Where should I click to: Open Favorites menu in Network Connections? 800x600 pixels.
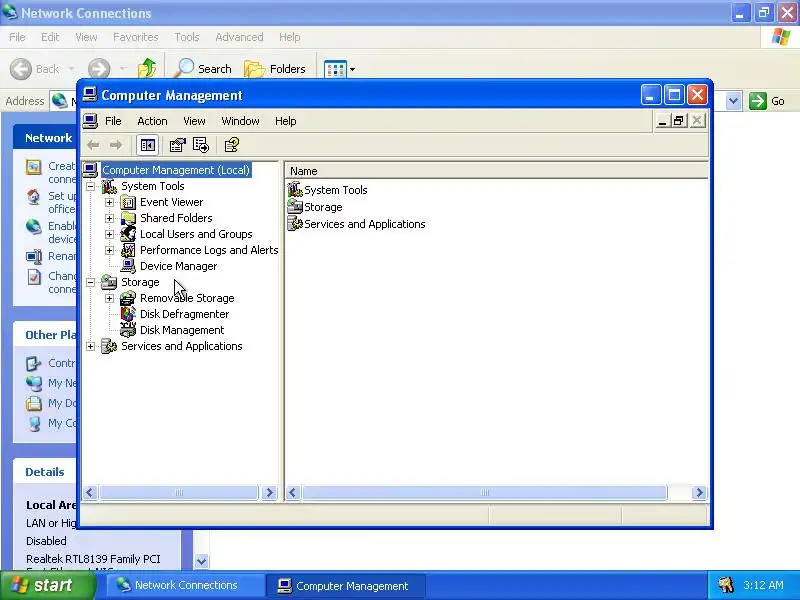136,37
